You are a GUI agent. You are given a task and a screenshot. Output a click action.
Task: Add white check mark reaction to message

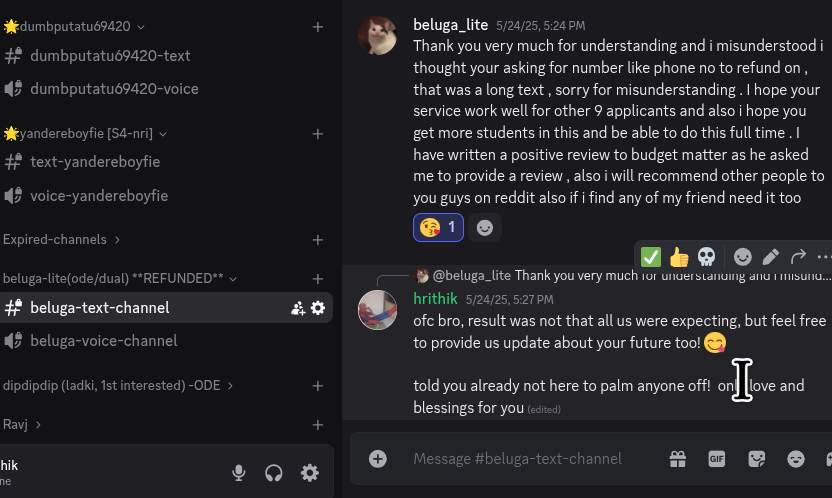[651, 257]
